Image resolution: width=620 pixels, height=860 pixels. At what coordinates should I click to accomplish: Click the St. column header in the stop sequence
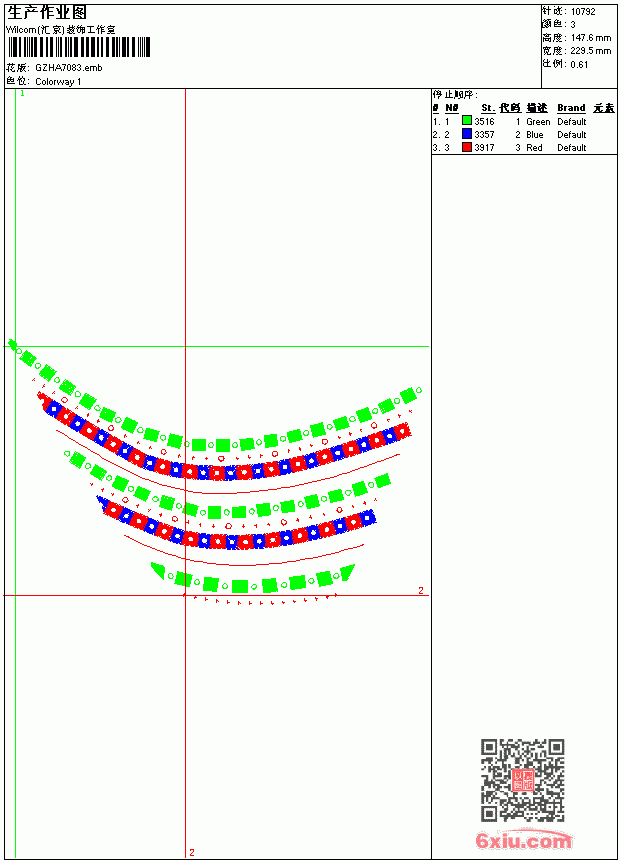click(x=488, y=108)
